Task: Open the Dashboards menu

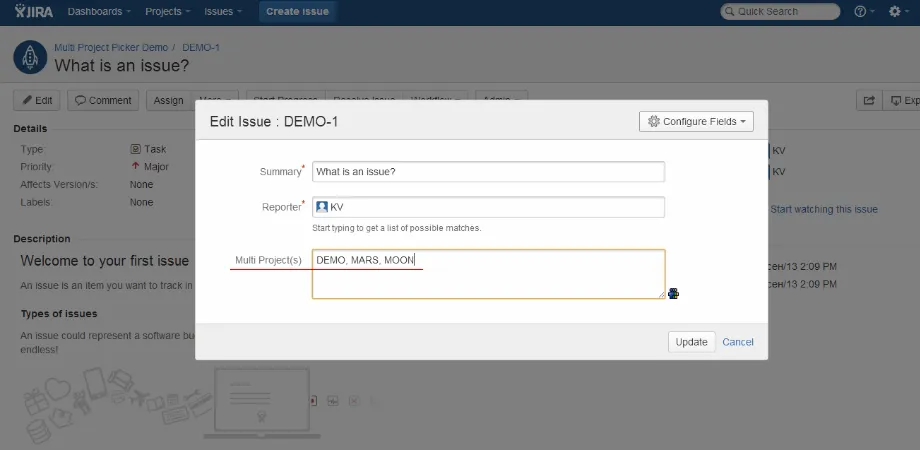Action: [x=99, y=11]
